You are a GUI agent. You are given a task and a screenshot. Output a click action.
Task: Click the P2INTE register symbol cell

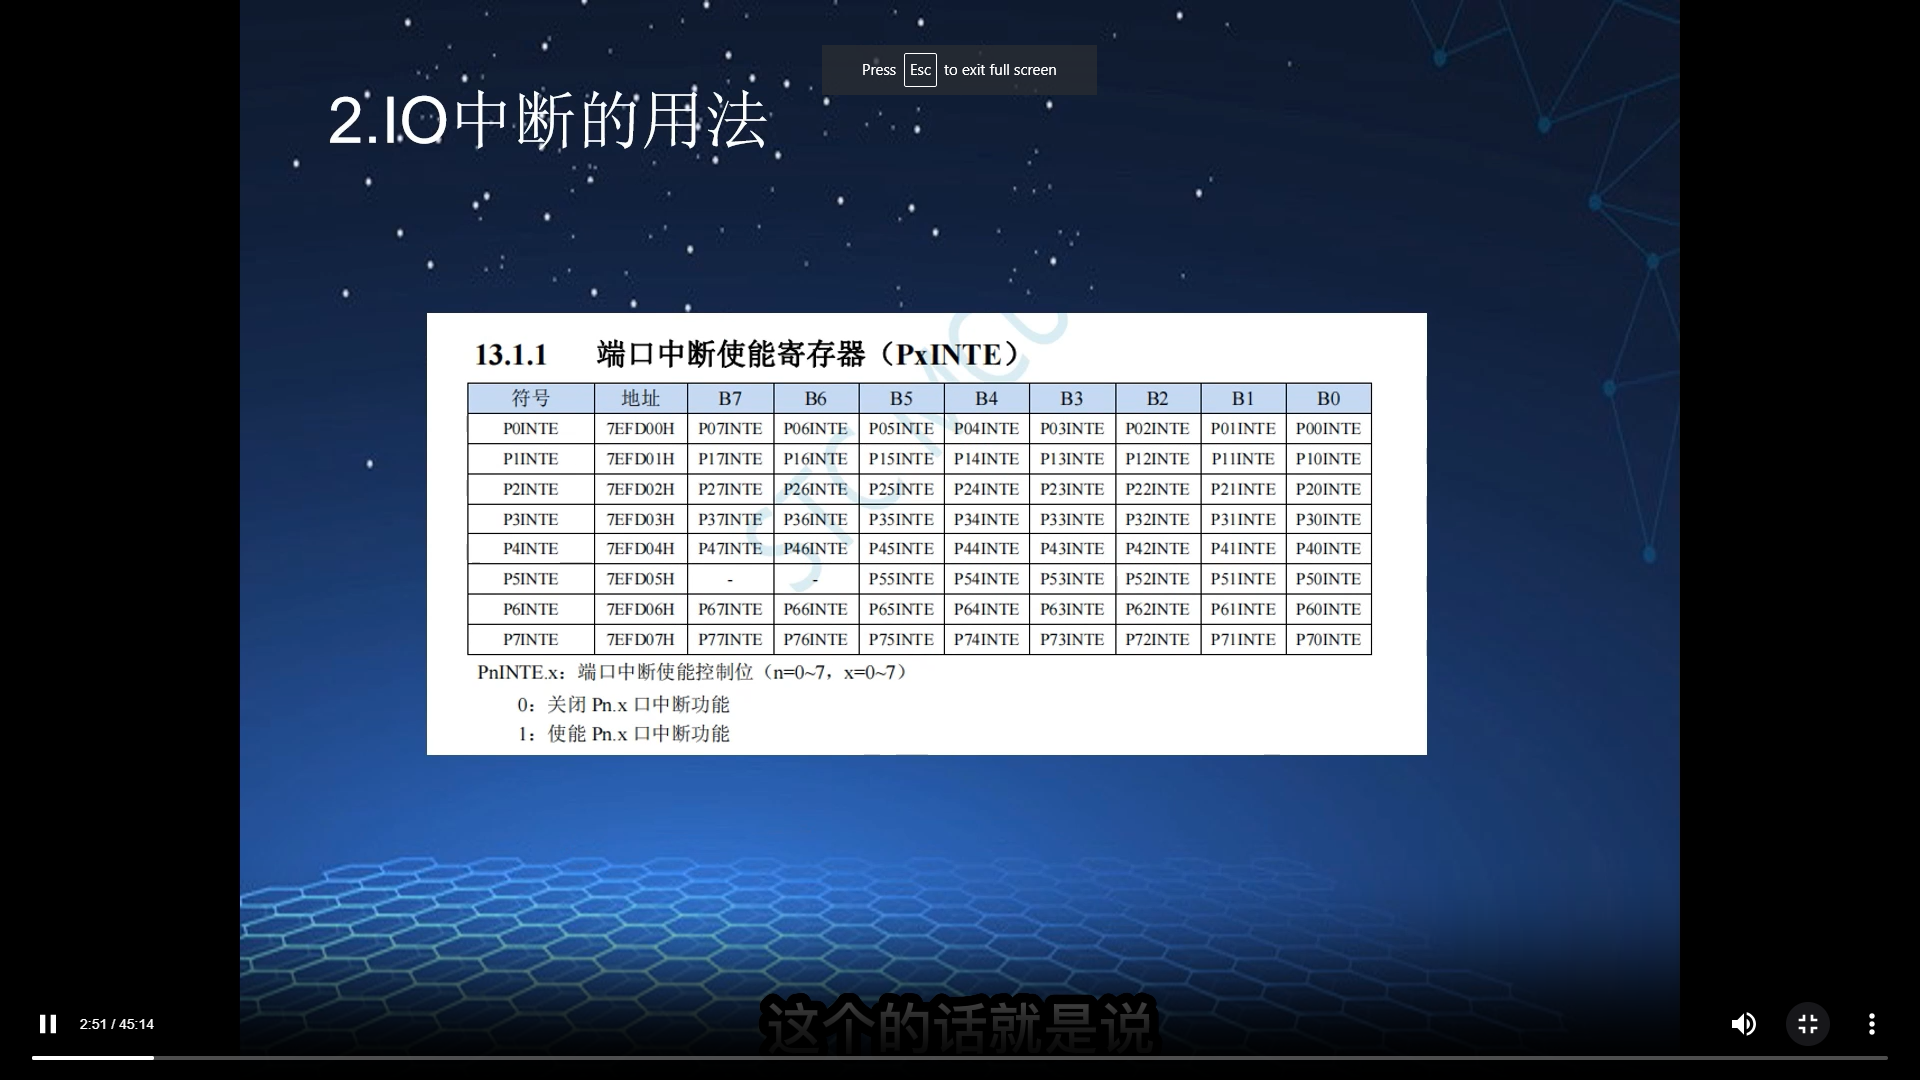(531, 489)
